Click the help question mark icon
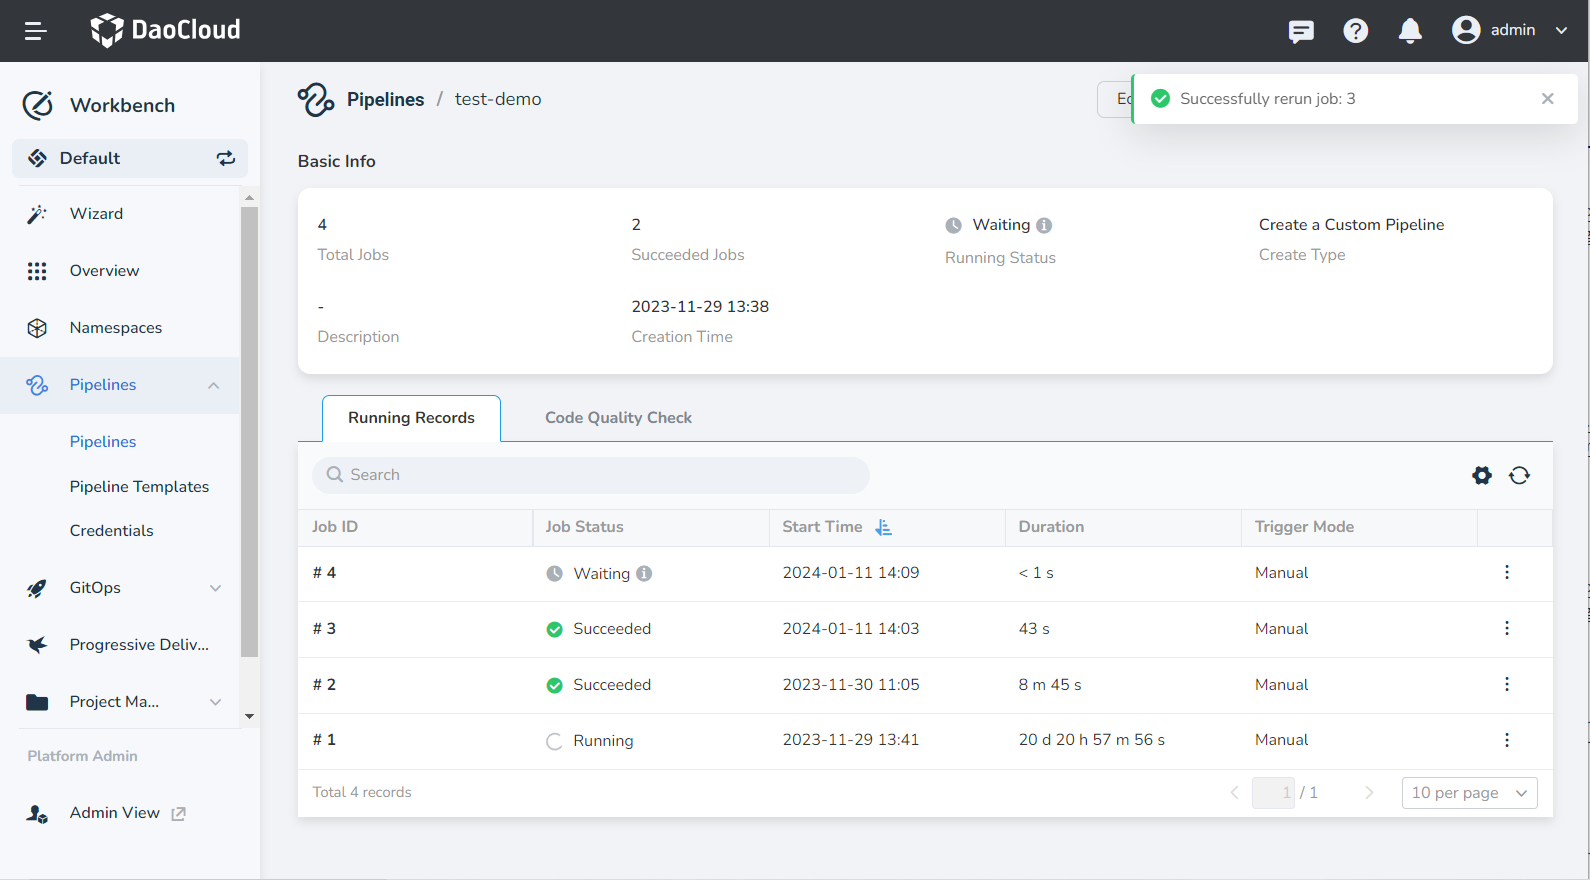Image resolution: width=1590 pixels, height=880 pixels. click(x=1355, y=31)
